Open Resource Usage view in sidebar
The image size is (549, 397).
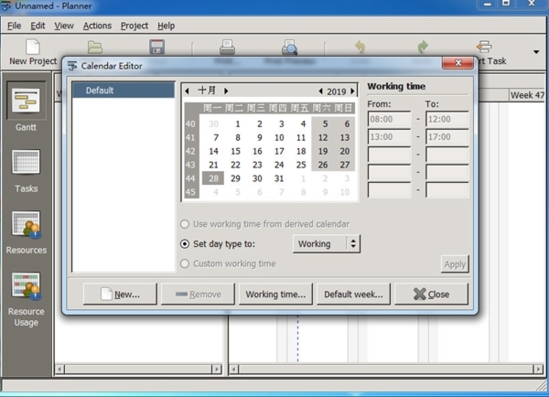pos(26,300)
